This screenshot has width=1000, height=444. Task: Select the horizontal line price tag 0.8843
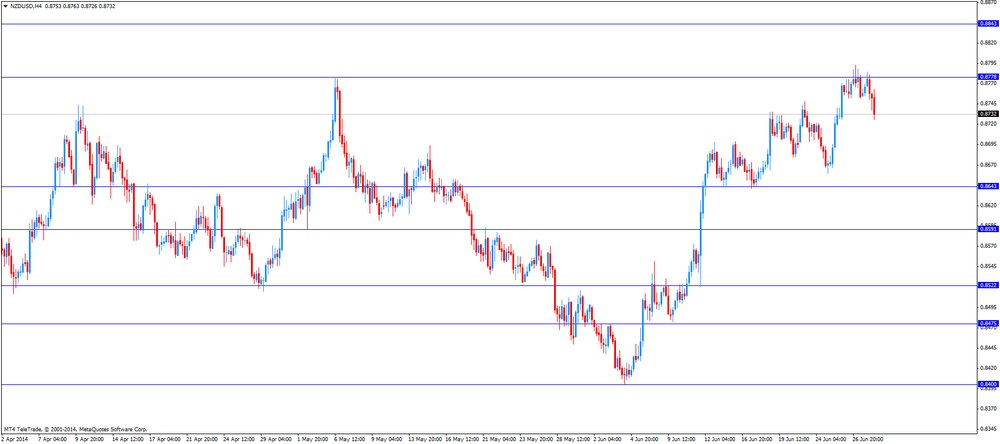click(x=988, y=24)
